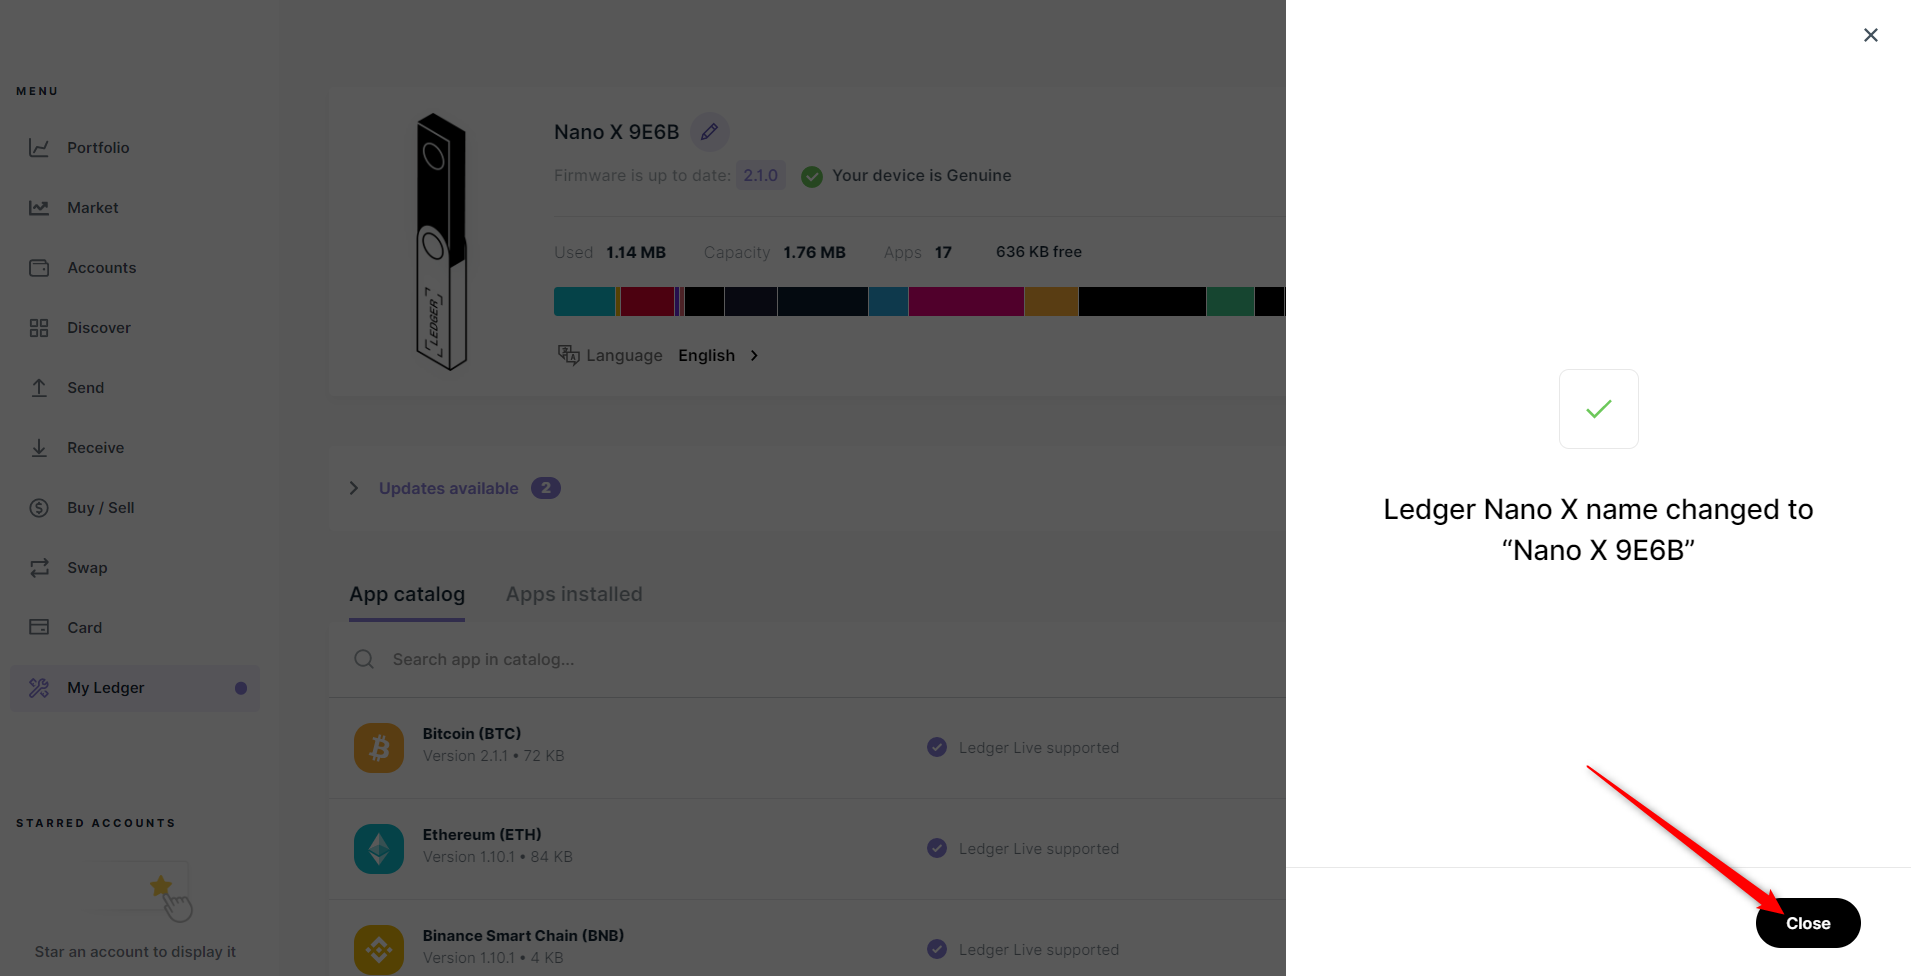Click the Apps count 17
The height and width of the screenshot is (976, 1911).
pos(943,252)
